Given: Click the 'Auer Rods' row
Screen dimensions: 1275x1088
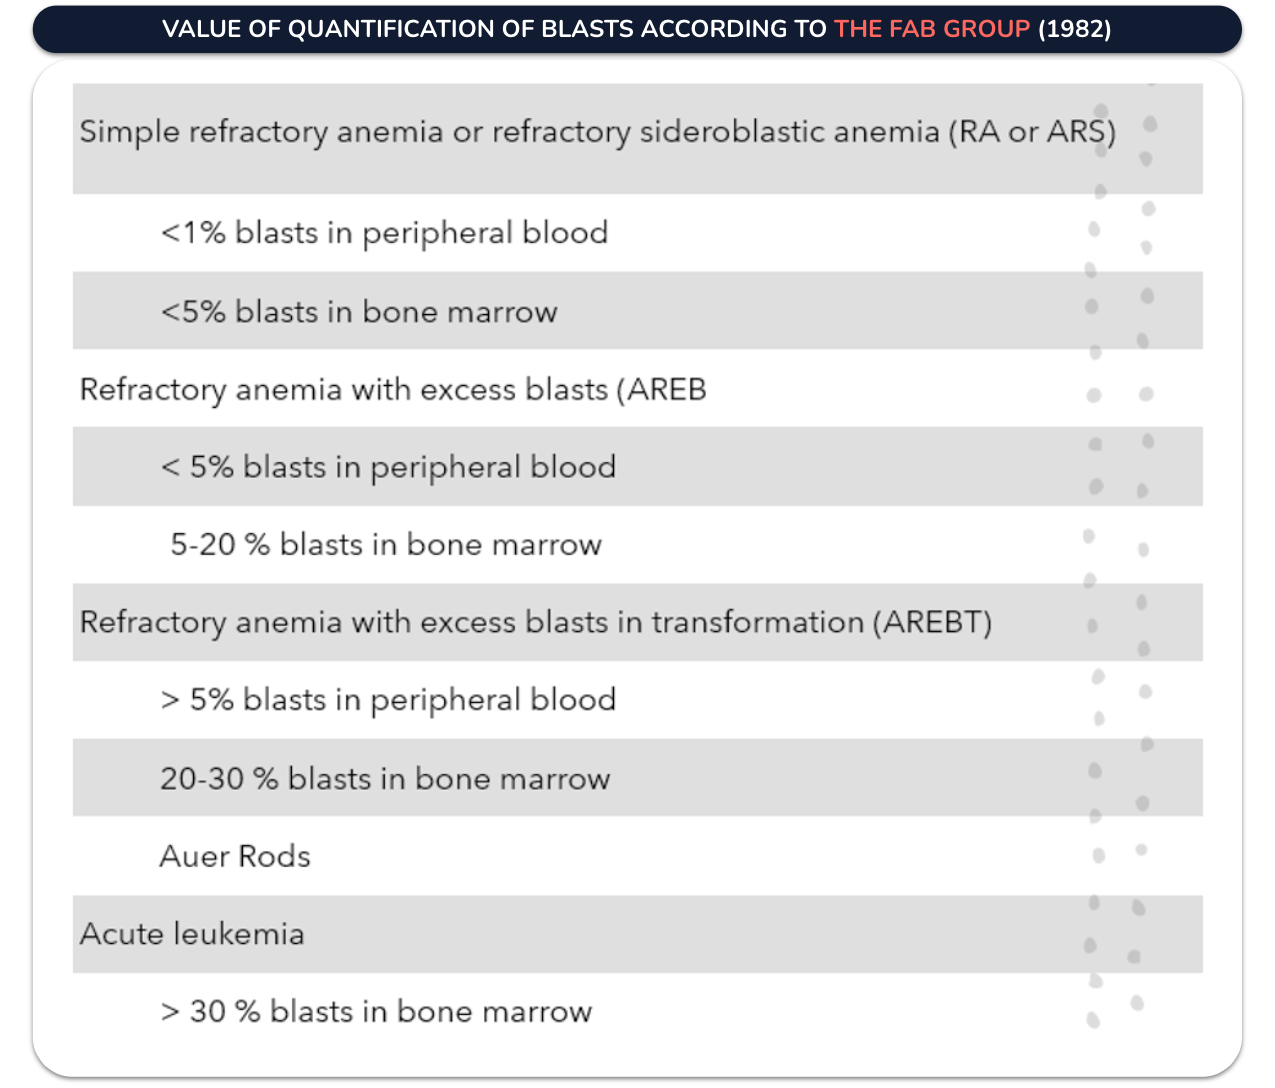Looking at the screenshot, I should pos(637,856).
